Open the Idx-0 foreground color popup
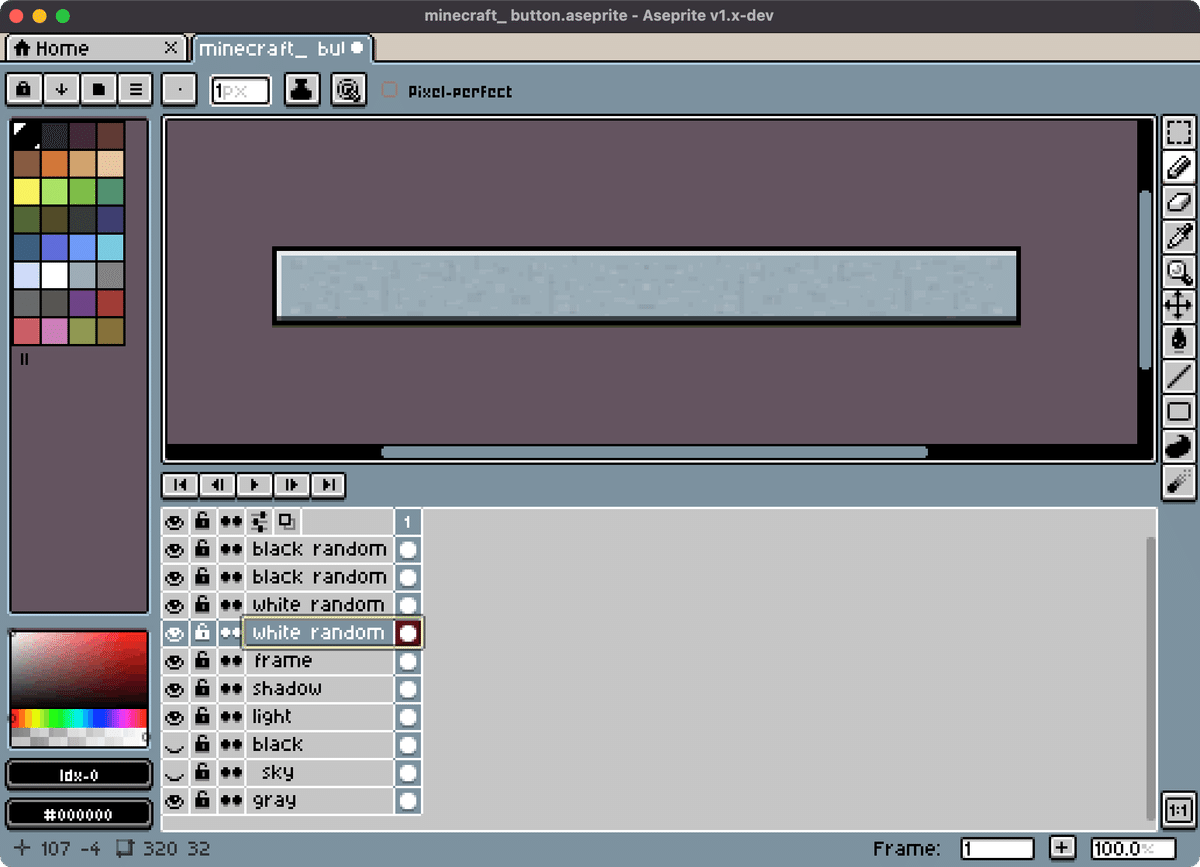Viewport: 1200px width, 867px height. 80,775
